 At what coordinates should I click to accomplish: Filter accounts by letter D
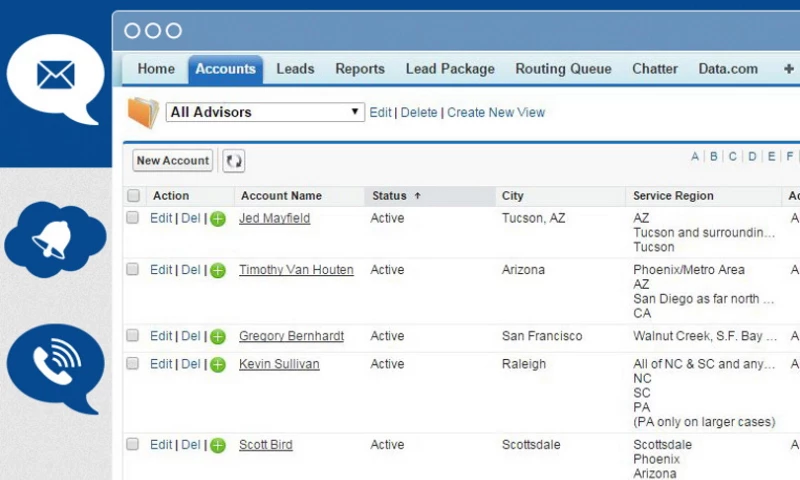(752, 157)
